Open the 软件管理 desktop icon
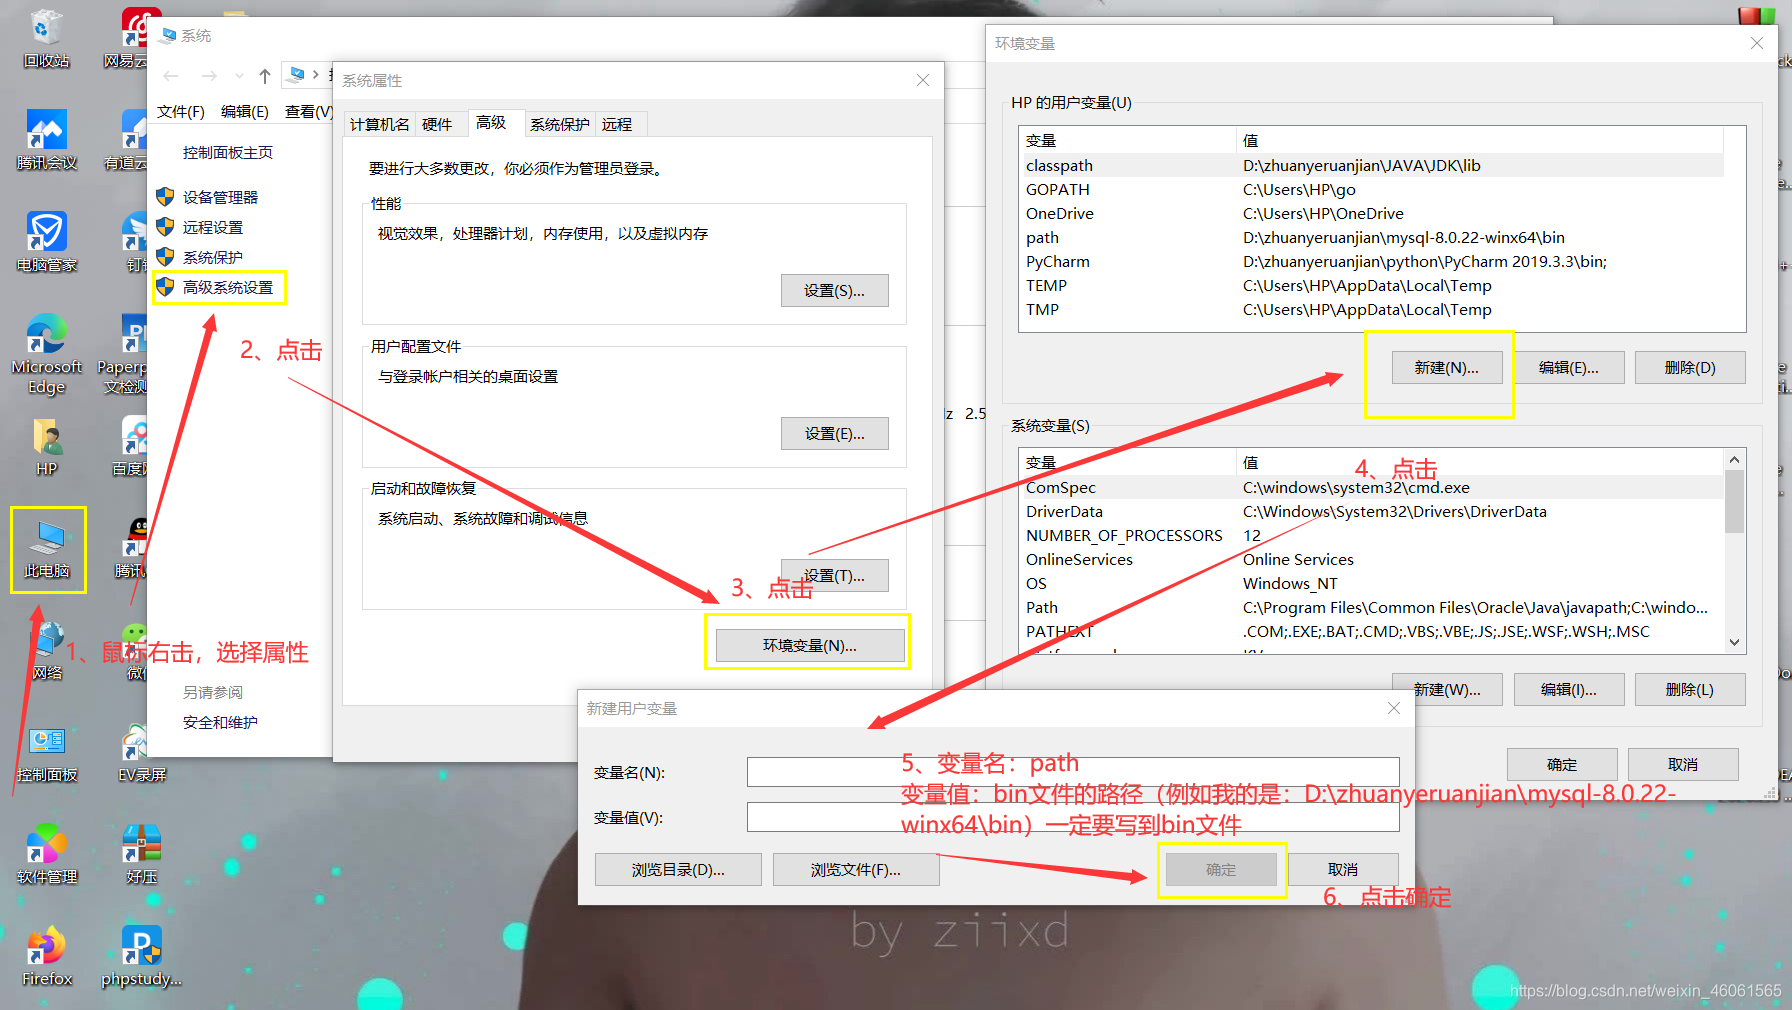Viewport: 1792px width, 1010px height. coord(46,855)
